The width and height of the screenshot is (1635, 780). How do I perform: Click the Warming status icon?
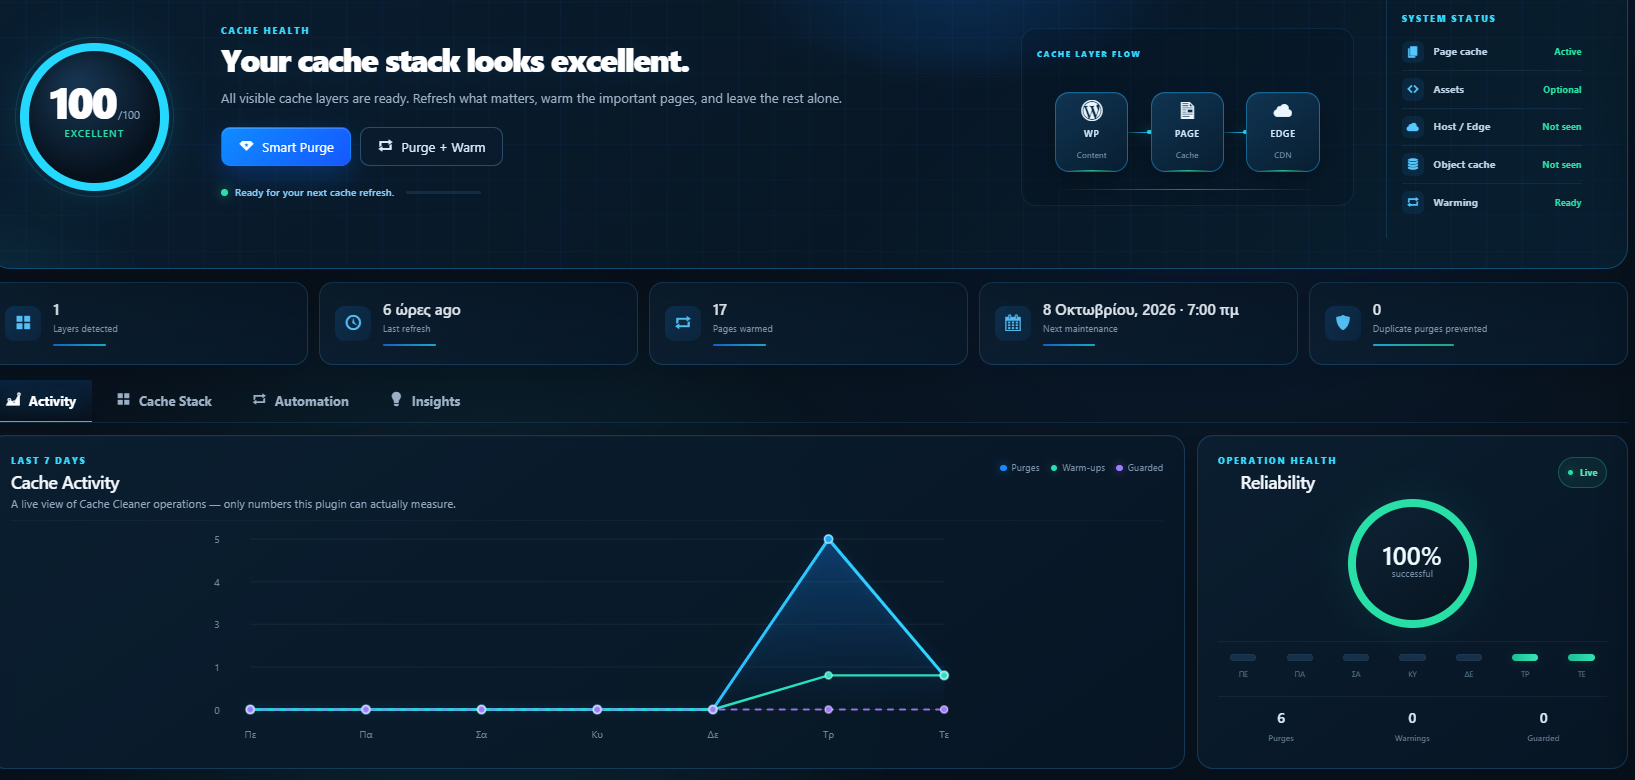1412,202
